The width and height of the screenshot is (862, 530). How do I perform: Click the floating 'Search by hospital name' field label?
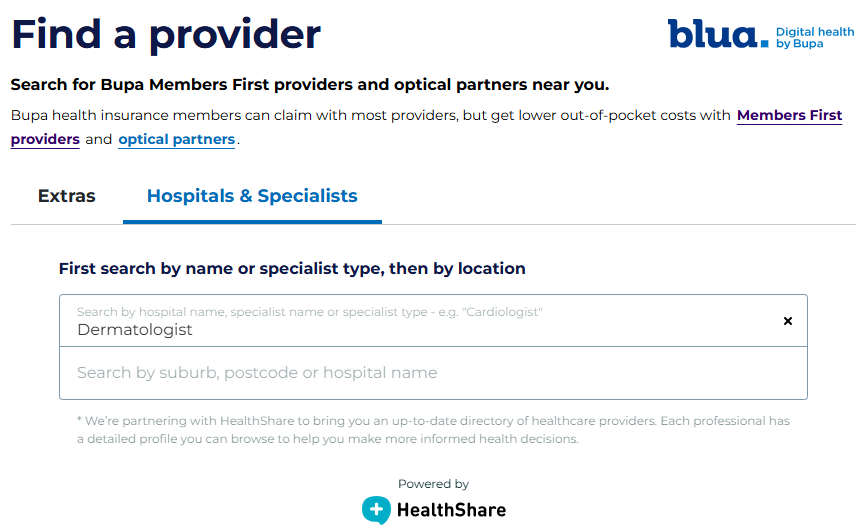point(309,312)
